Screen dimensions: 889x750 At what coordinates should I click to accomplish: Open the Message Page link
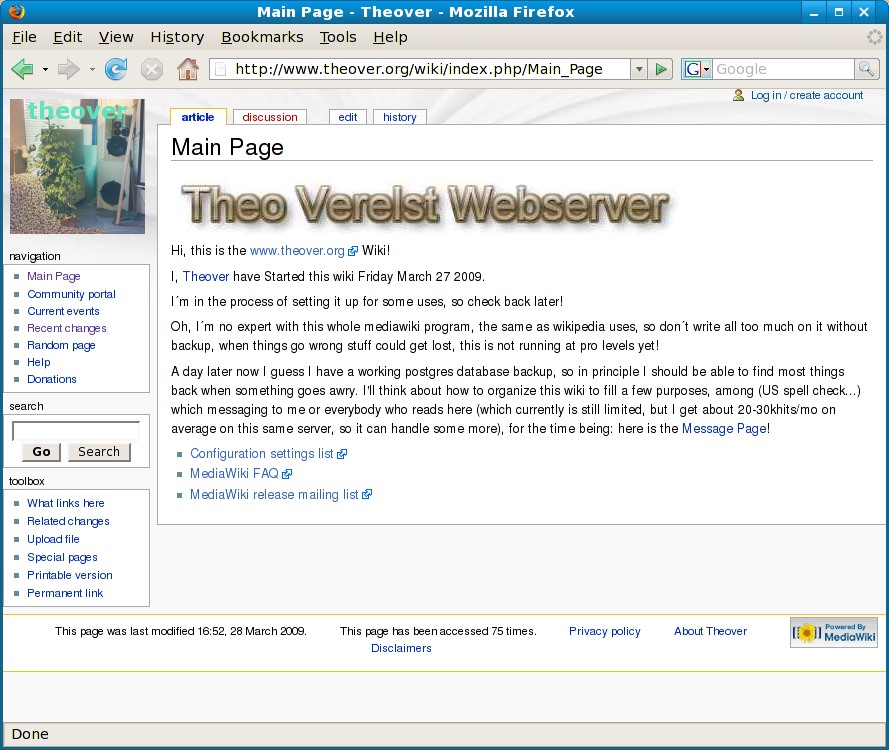[724, 429]
